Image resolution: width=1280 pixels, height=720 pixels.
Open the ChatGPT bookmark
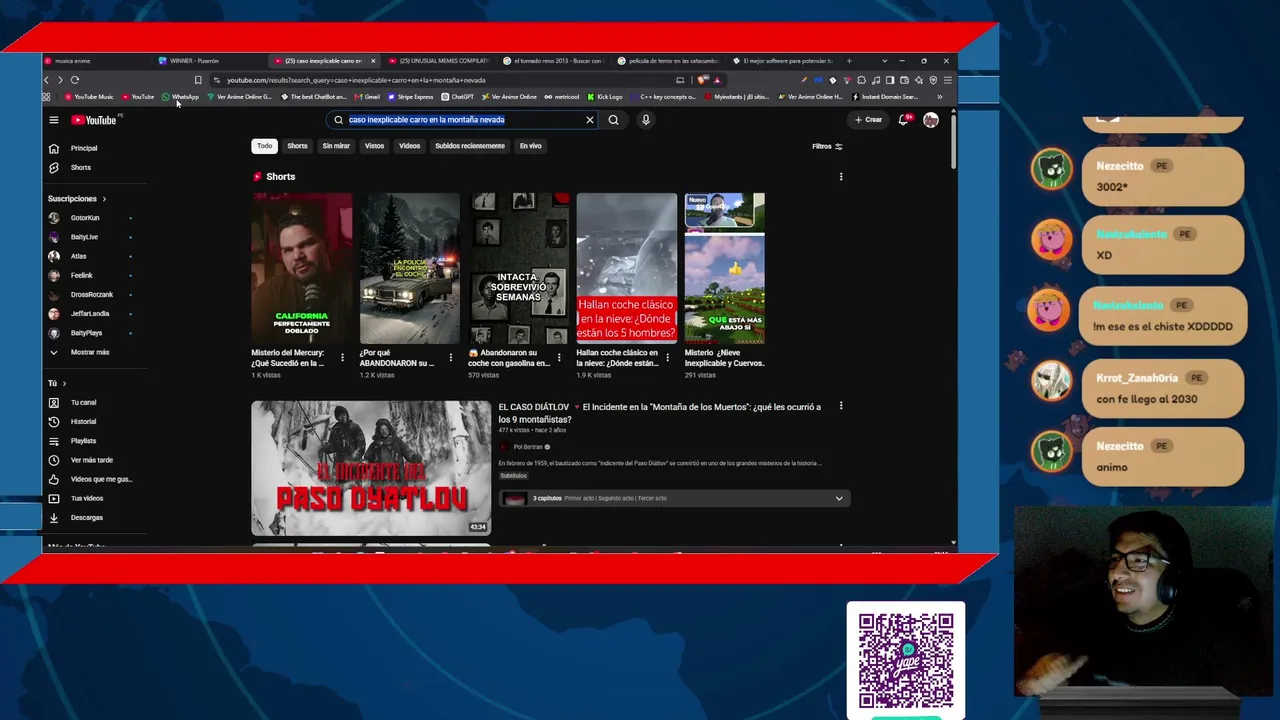point(458,97)
